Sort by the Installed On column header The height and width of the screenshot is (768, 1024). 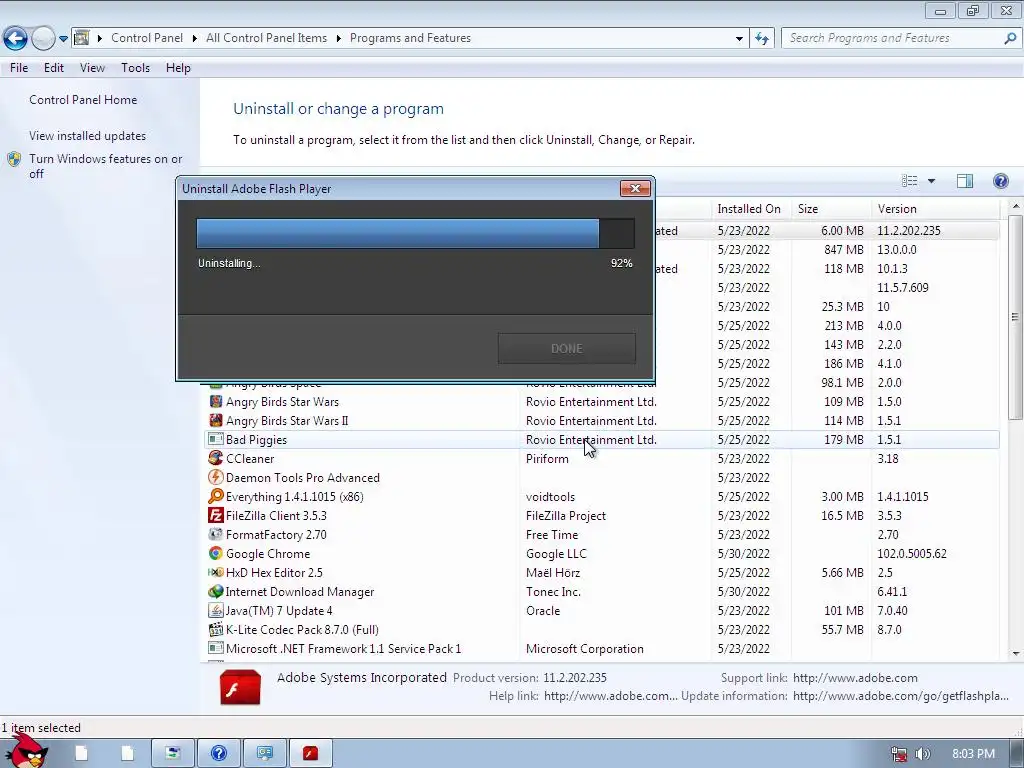pyautogui.click(x=750, y=209)
